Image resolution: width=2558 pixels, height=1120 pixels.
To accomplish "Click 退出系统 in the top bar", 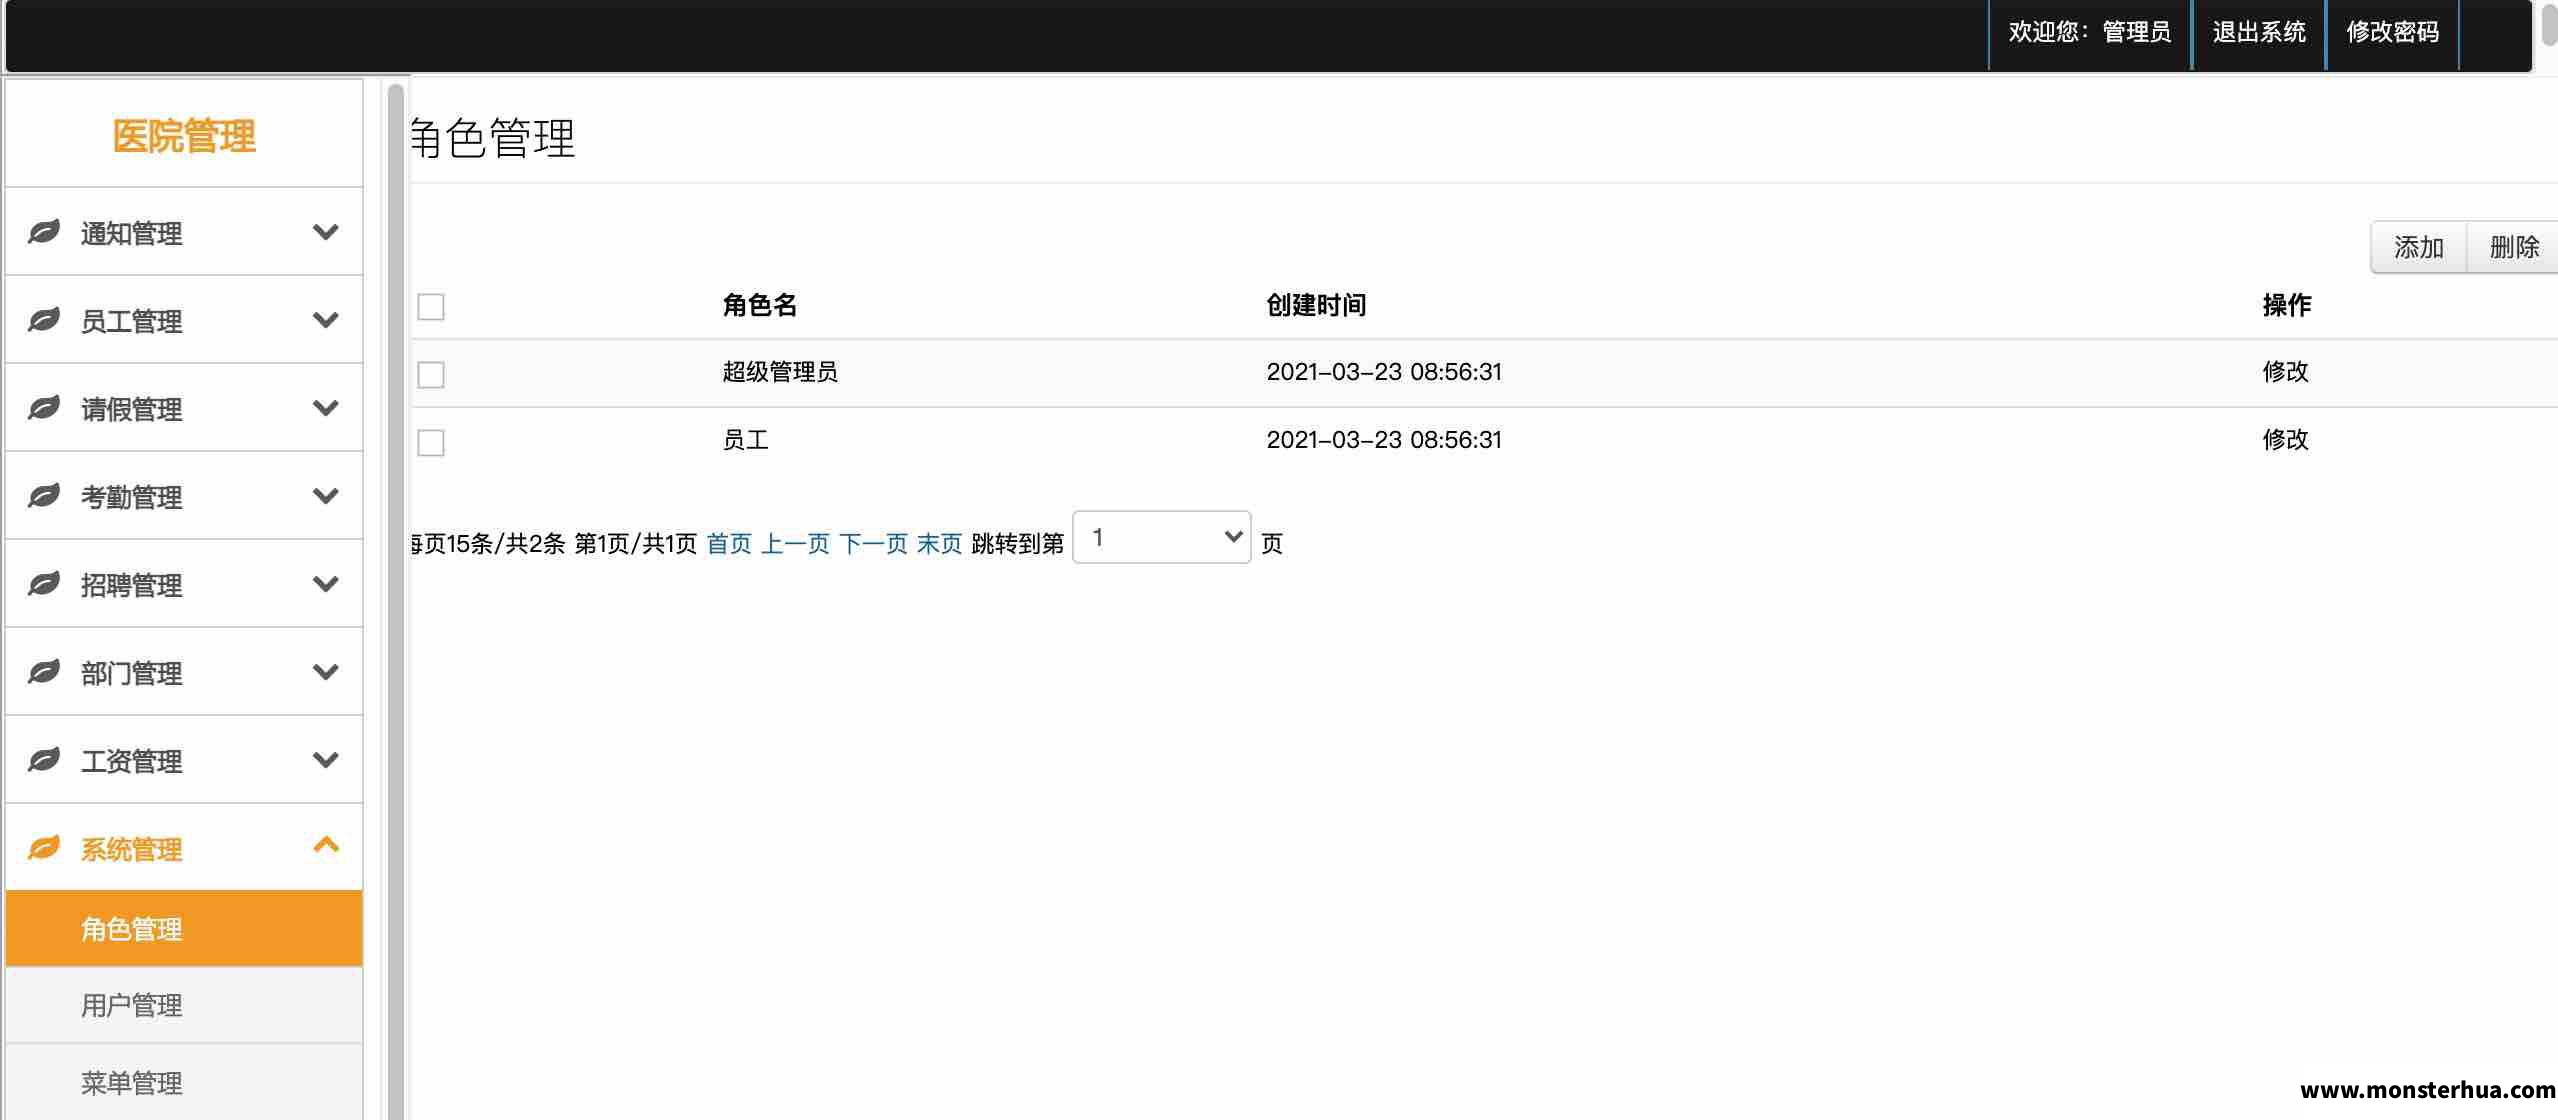I will point(2259,33).
